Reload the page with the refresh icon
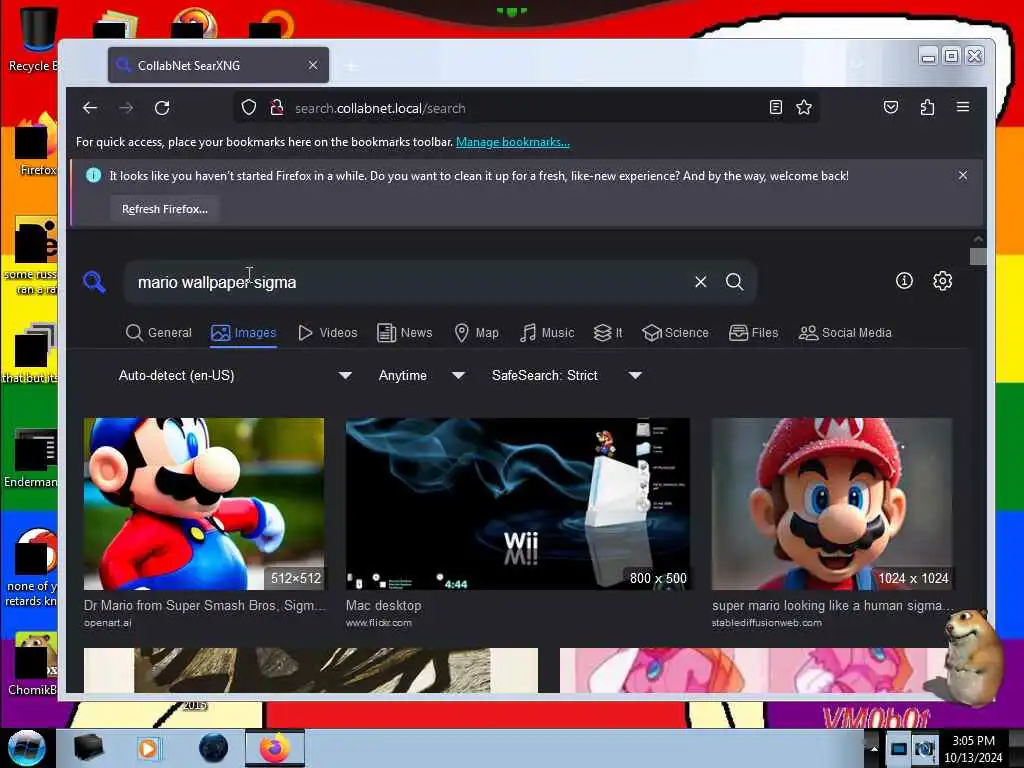Screen dimensions: 1024x768 tap(162, 108)
